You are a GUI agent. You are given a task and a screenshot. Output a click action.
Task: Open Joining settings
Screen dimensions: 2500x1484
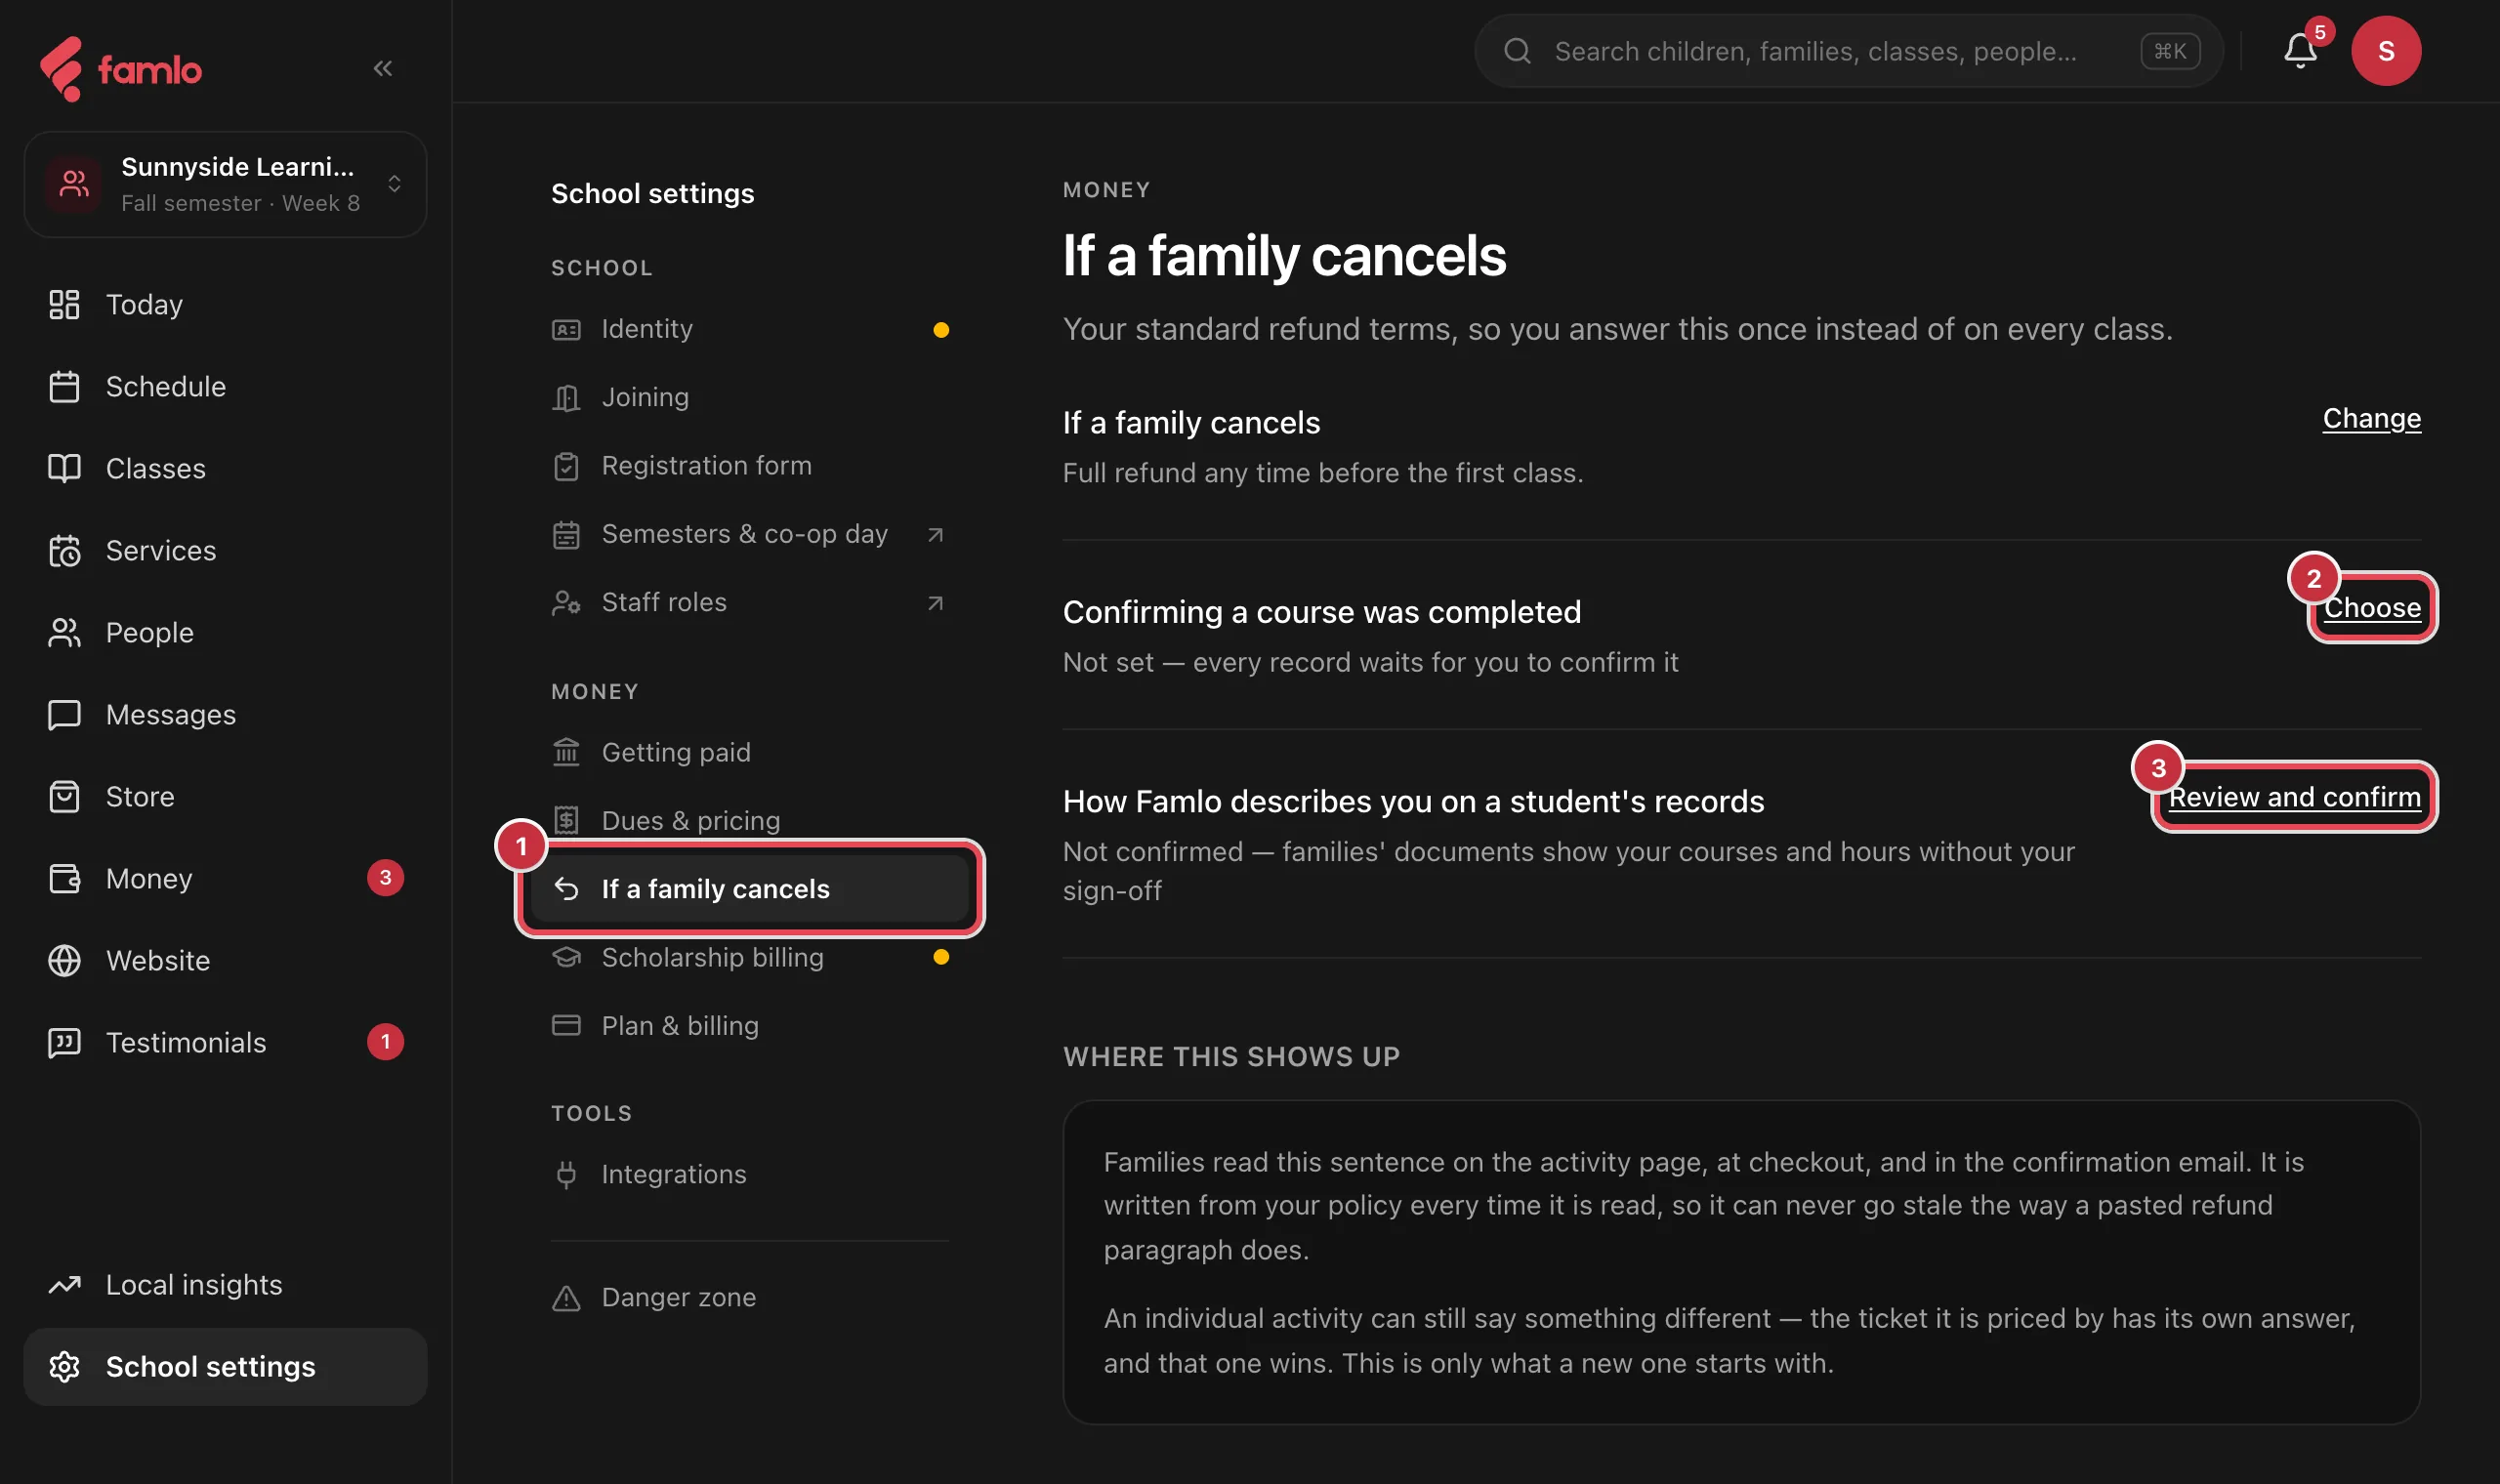(750, 397)
